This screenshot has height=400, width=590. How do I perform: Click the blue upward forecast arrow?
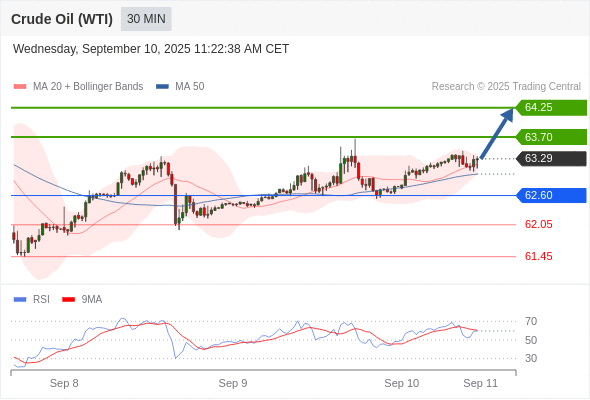497,133
